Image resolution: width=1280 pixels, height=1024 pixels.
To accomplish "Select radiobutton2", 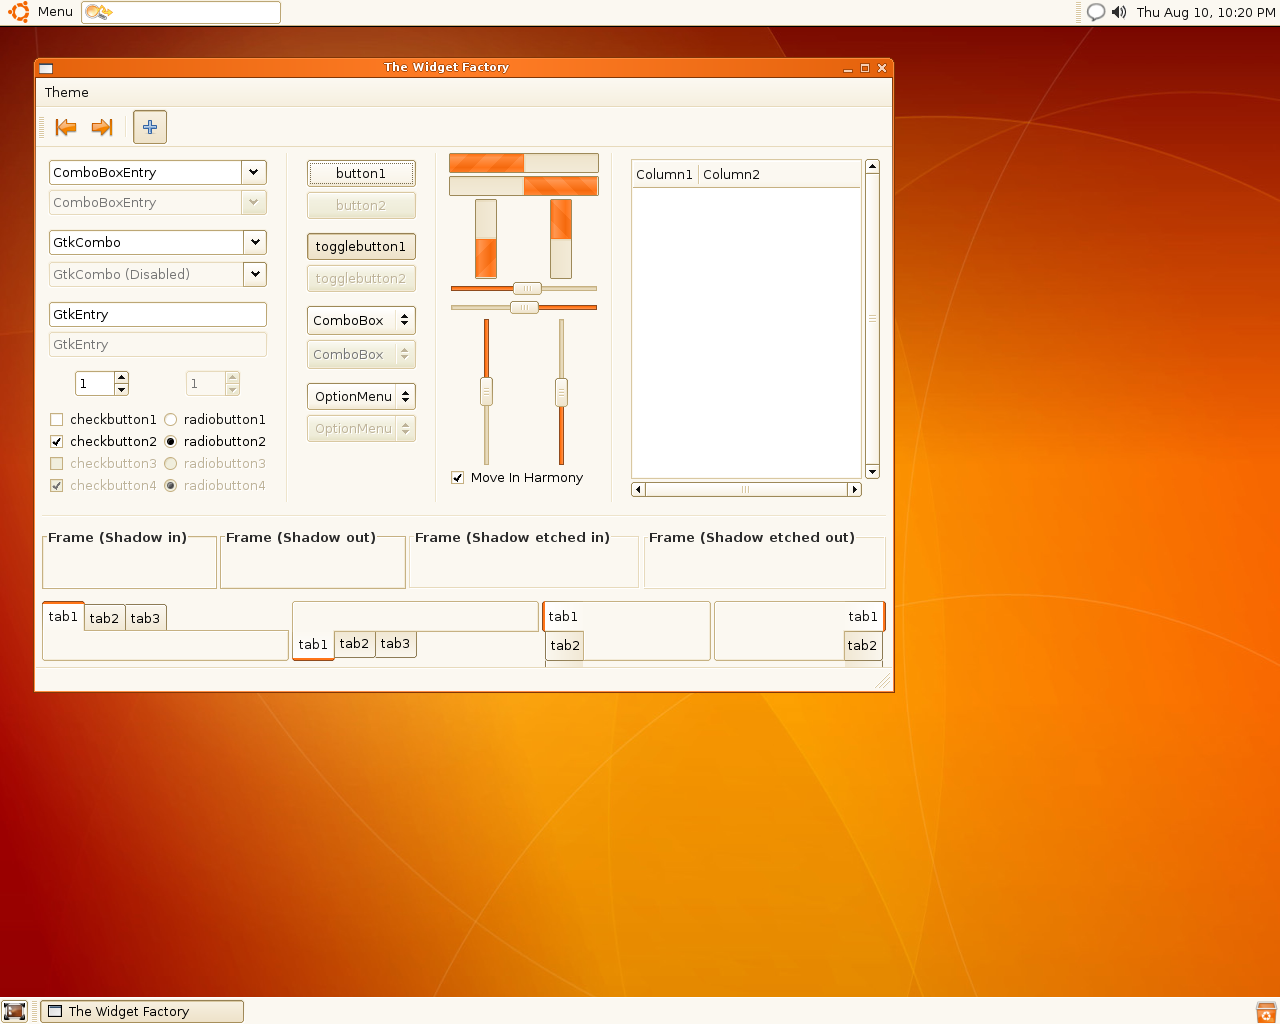I will (x=171, y=442).
